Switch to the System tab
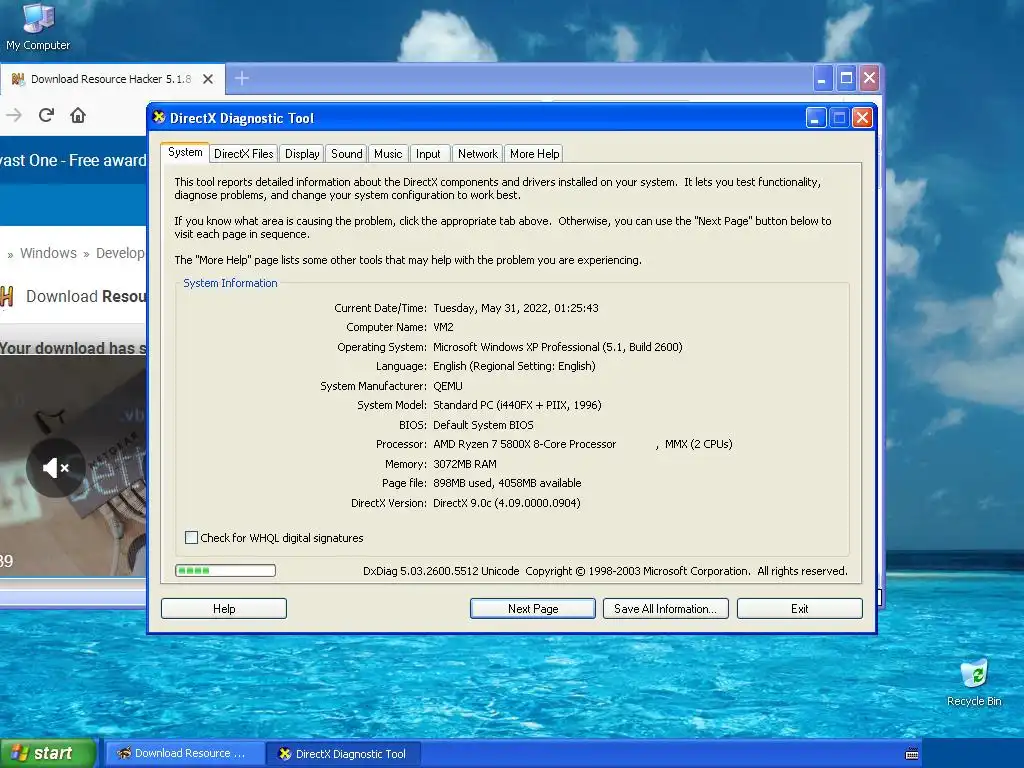The width and height of the screenshot is (1024, 768). coord(185,152)
